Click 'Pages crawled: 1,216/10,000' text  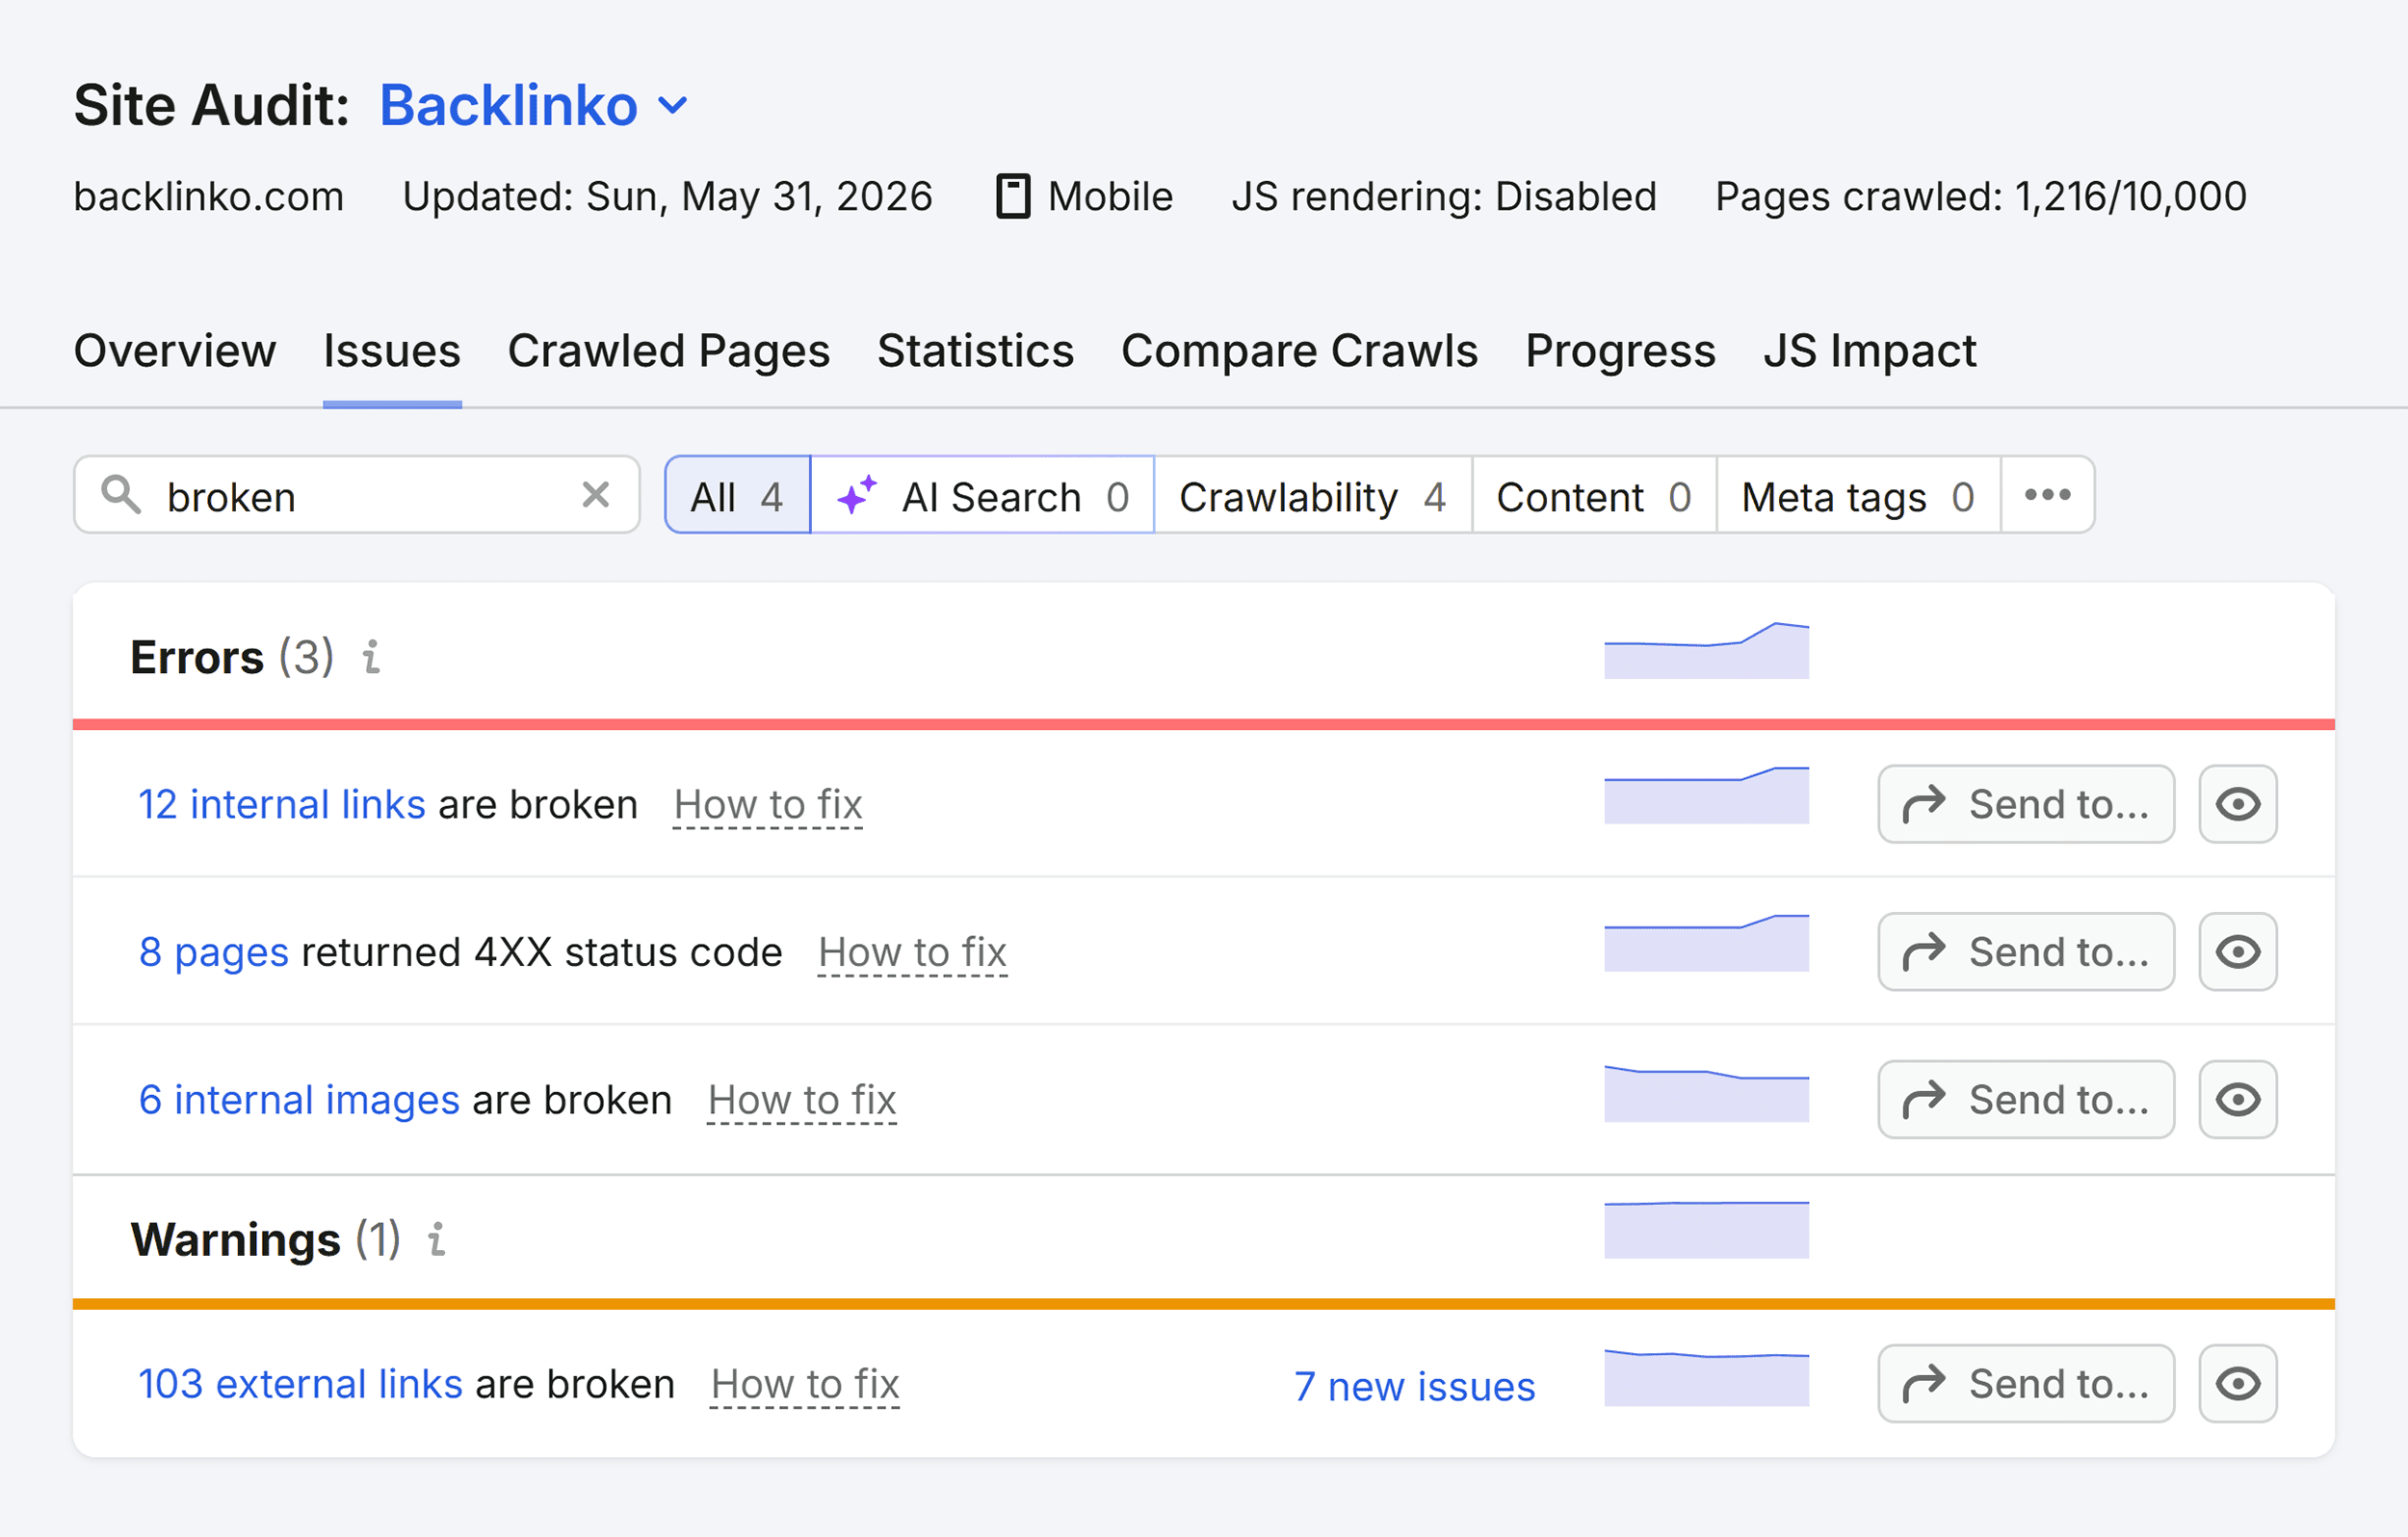pos(1981,196)
